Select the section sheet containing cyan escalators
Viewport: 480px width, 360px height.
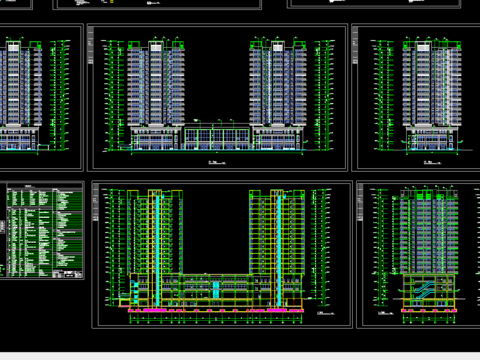pyautogui.click(x=418, y=255)
